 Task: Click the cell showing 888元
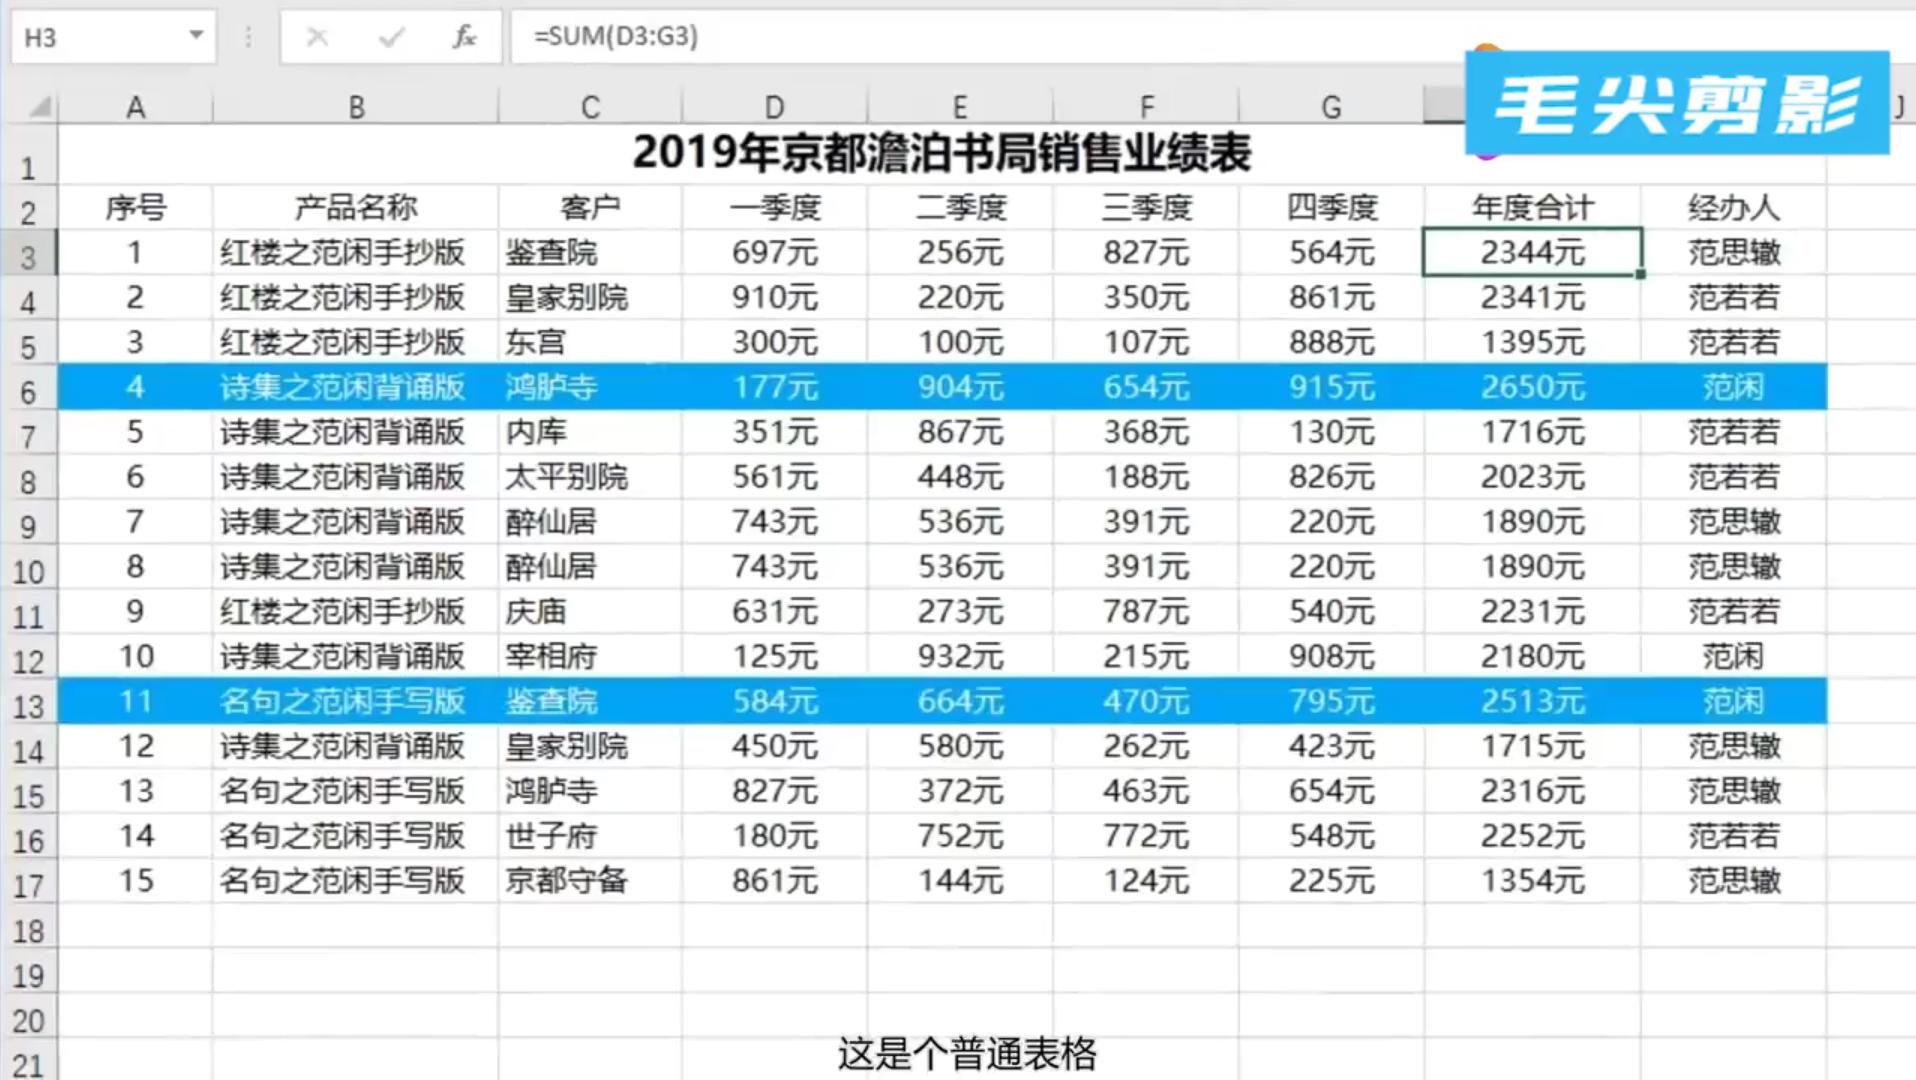point(1331,342)
